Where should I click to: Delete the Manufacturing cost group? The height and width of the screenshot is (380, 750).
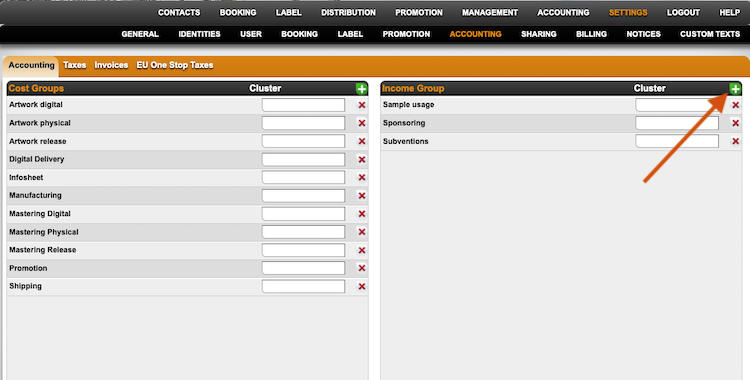pyautogui.click(x=362, y=196)
